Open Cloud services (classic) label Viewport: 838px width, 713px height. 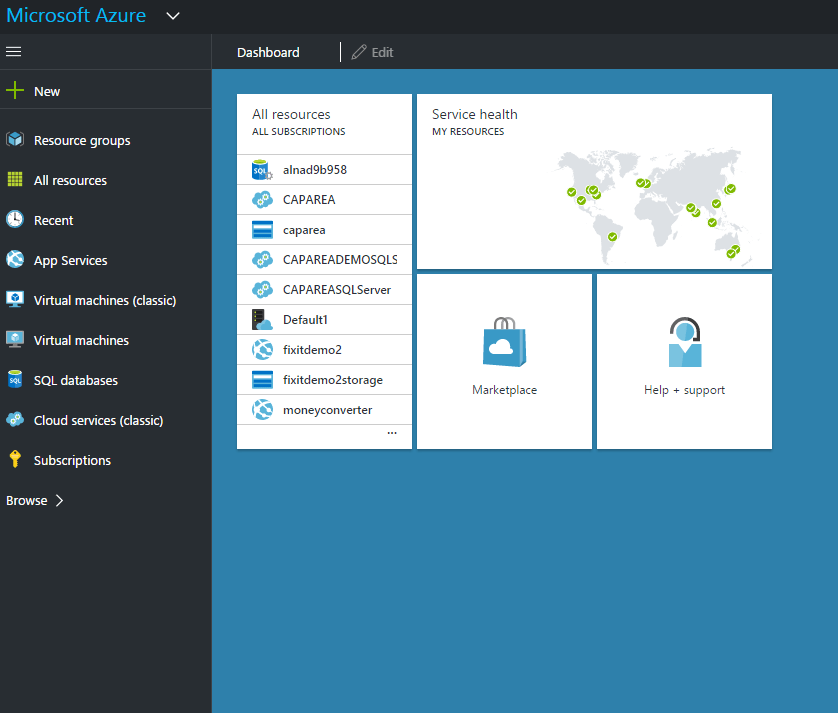tap(98, 421)
